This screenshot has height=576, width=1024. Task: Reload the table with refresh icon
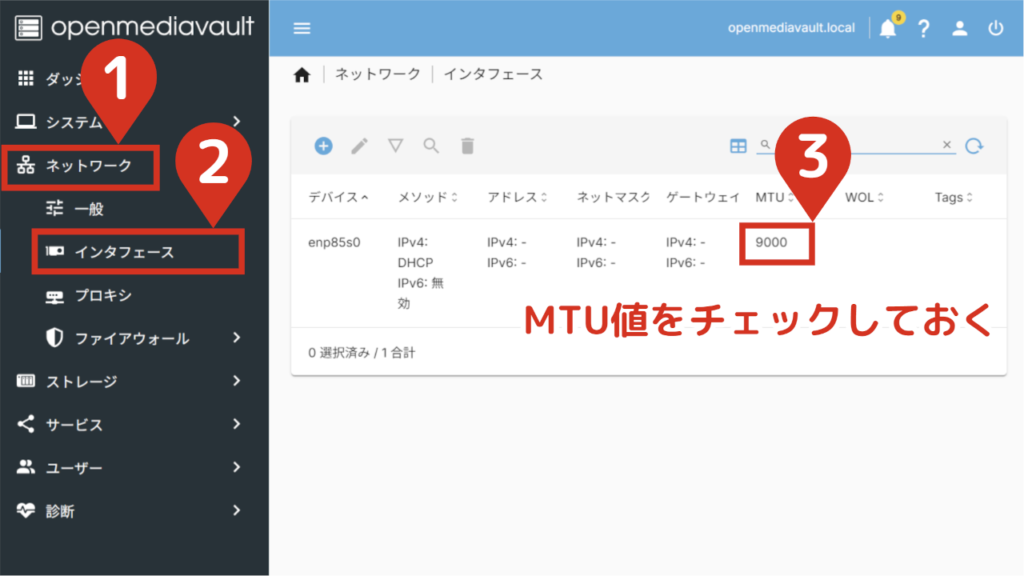[974, 146]
